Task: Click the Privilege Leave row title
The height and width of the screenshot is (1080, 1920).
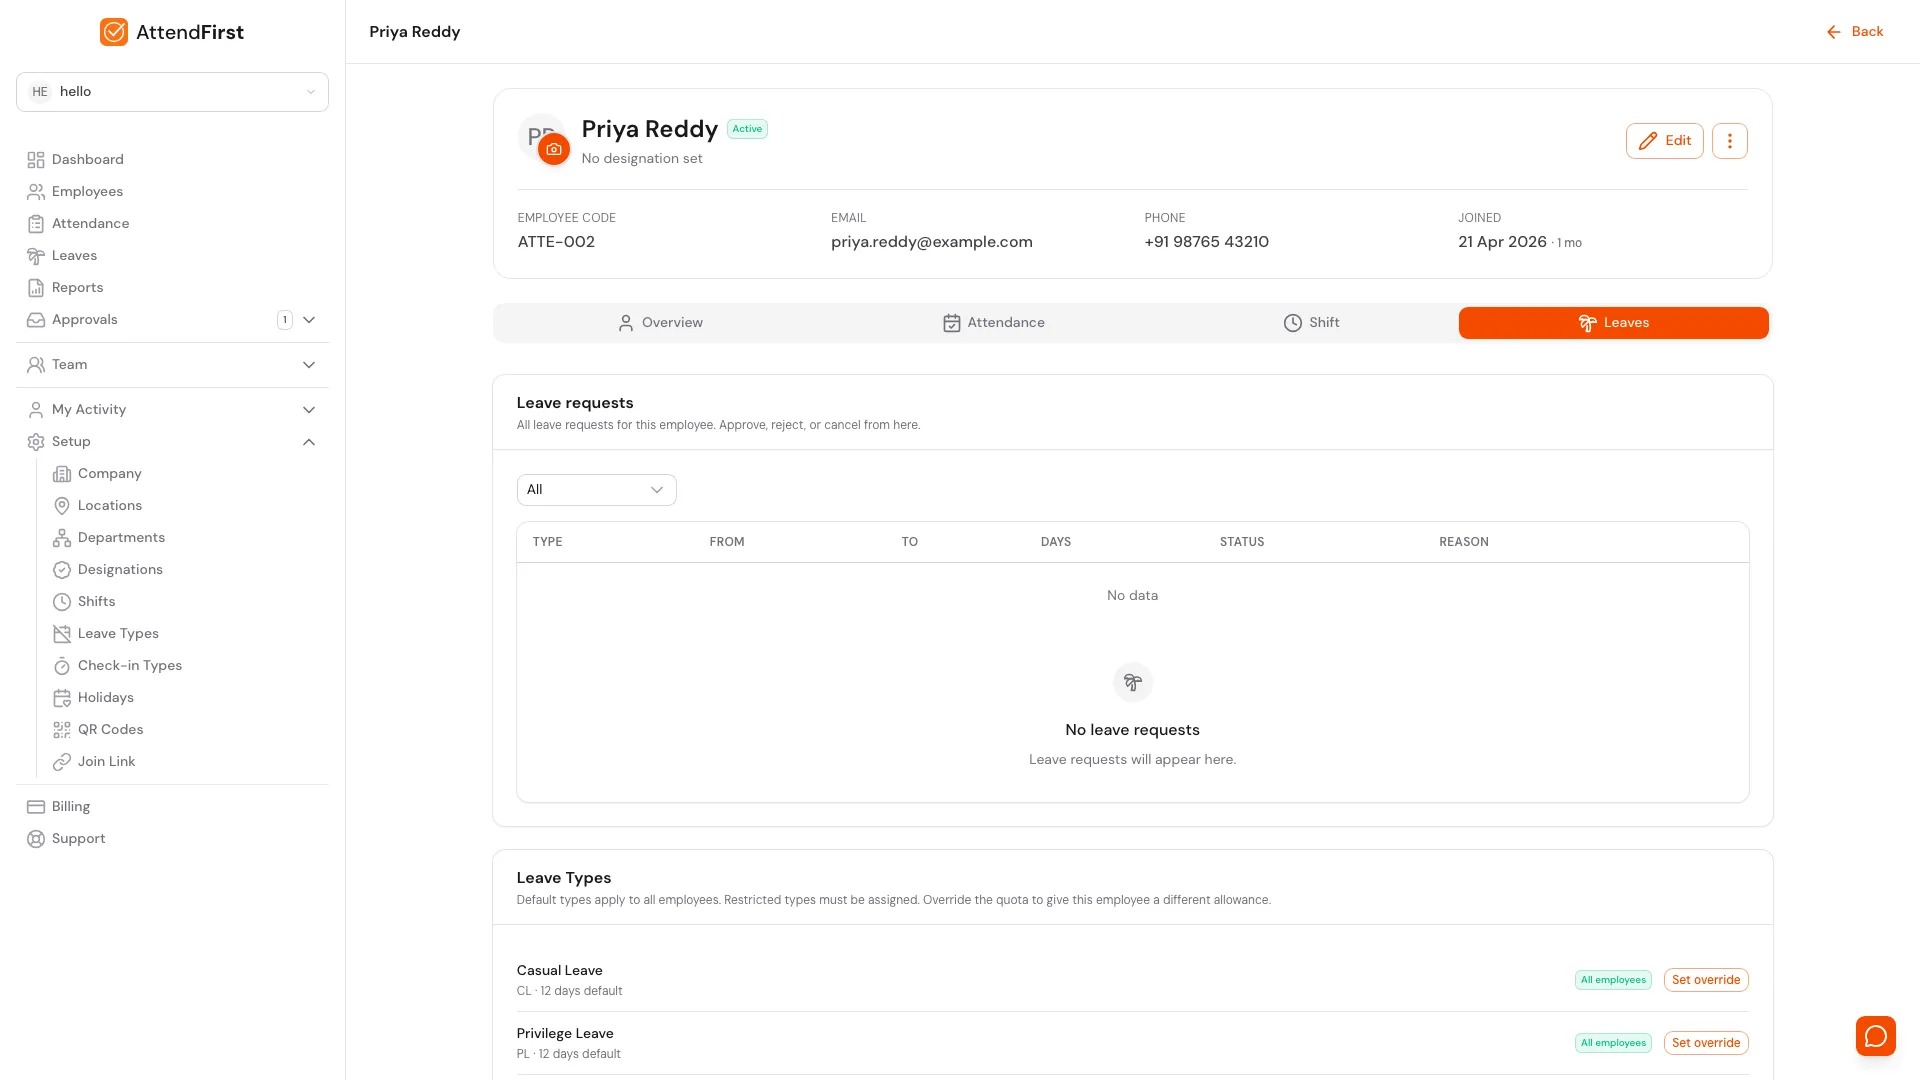Action: (565, 1034)
